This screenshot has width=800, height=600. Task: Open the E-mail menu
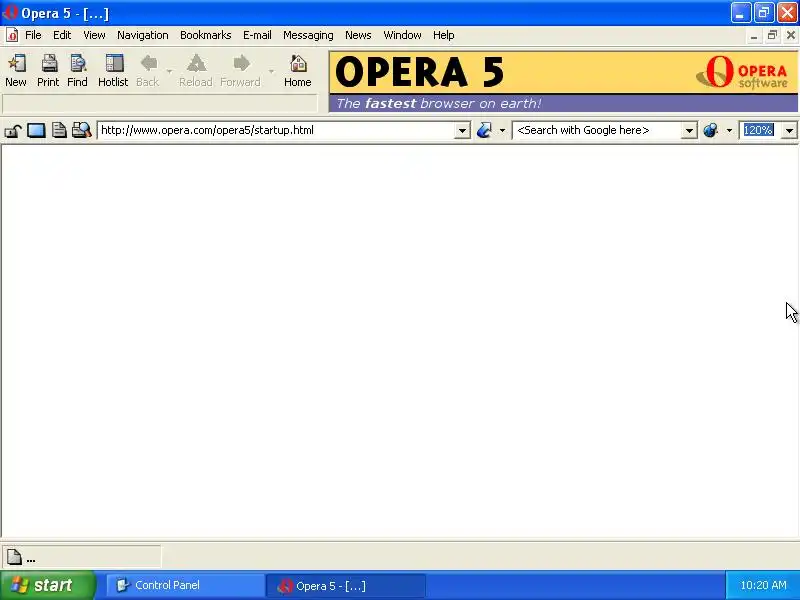257,35
